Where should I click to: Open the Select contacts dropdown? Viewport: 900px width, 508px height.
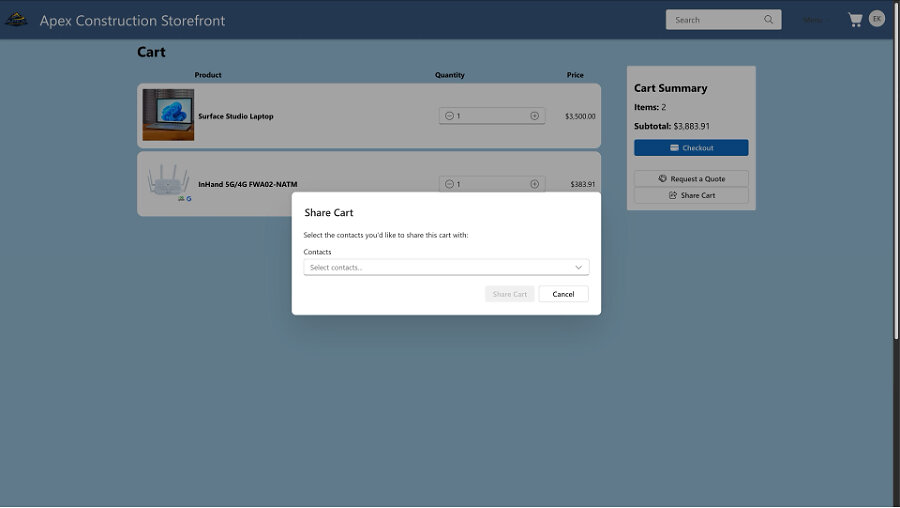(x=446, y=267)
